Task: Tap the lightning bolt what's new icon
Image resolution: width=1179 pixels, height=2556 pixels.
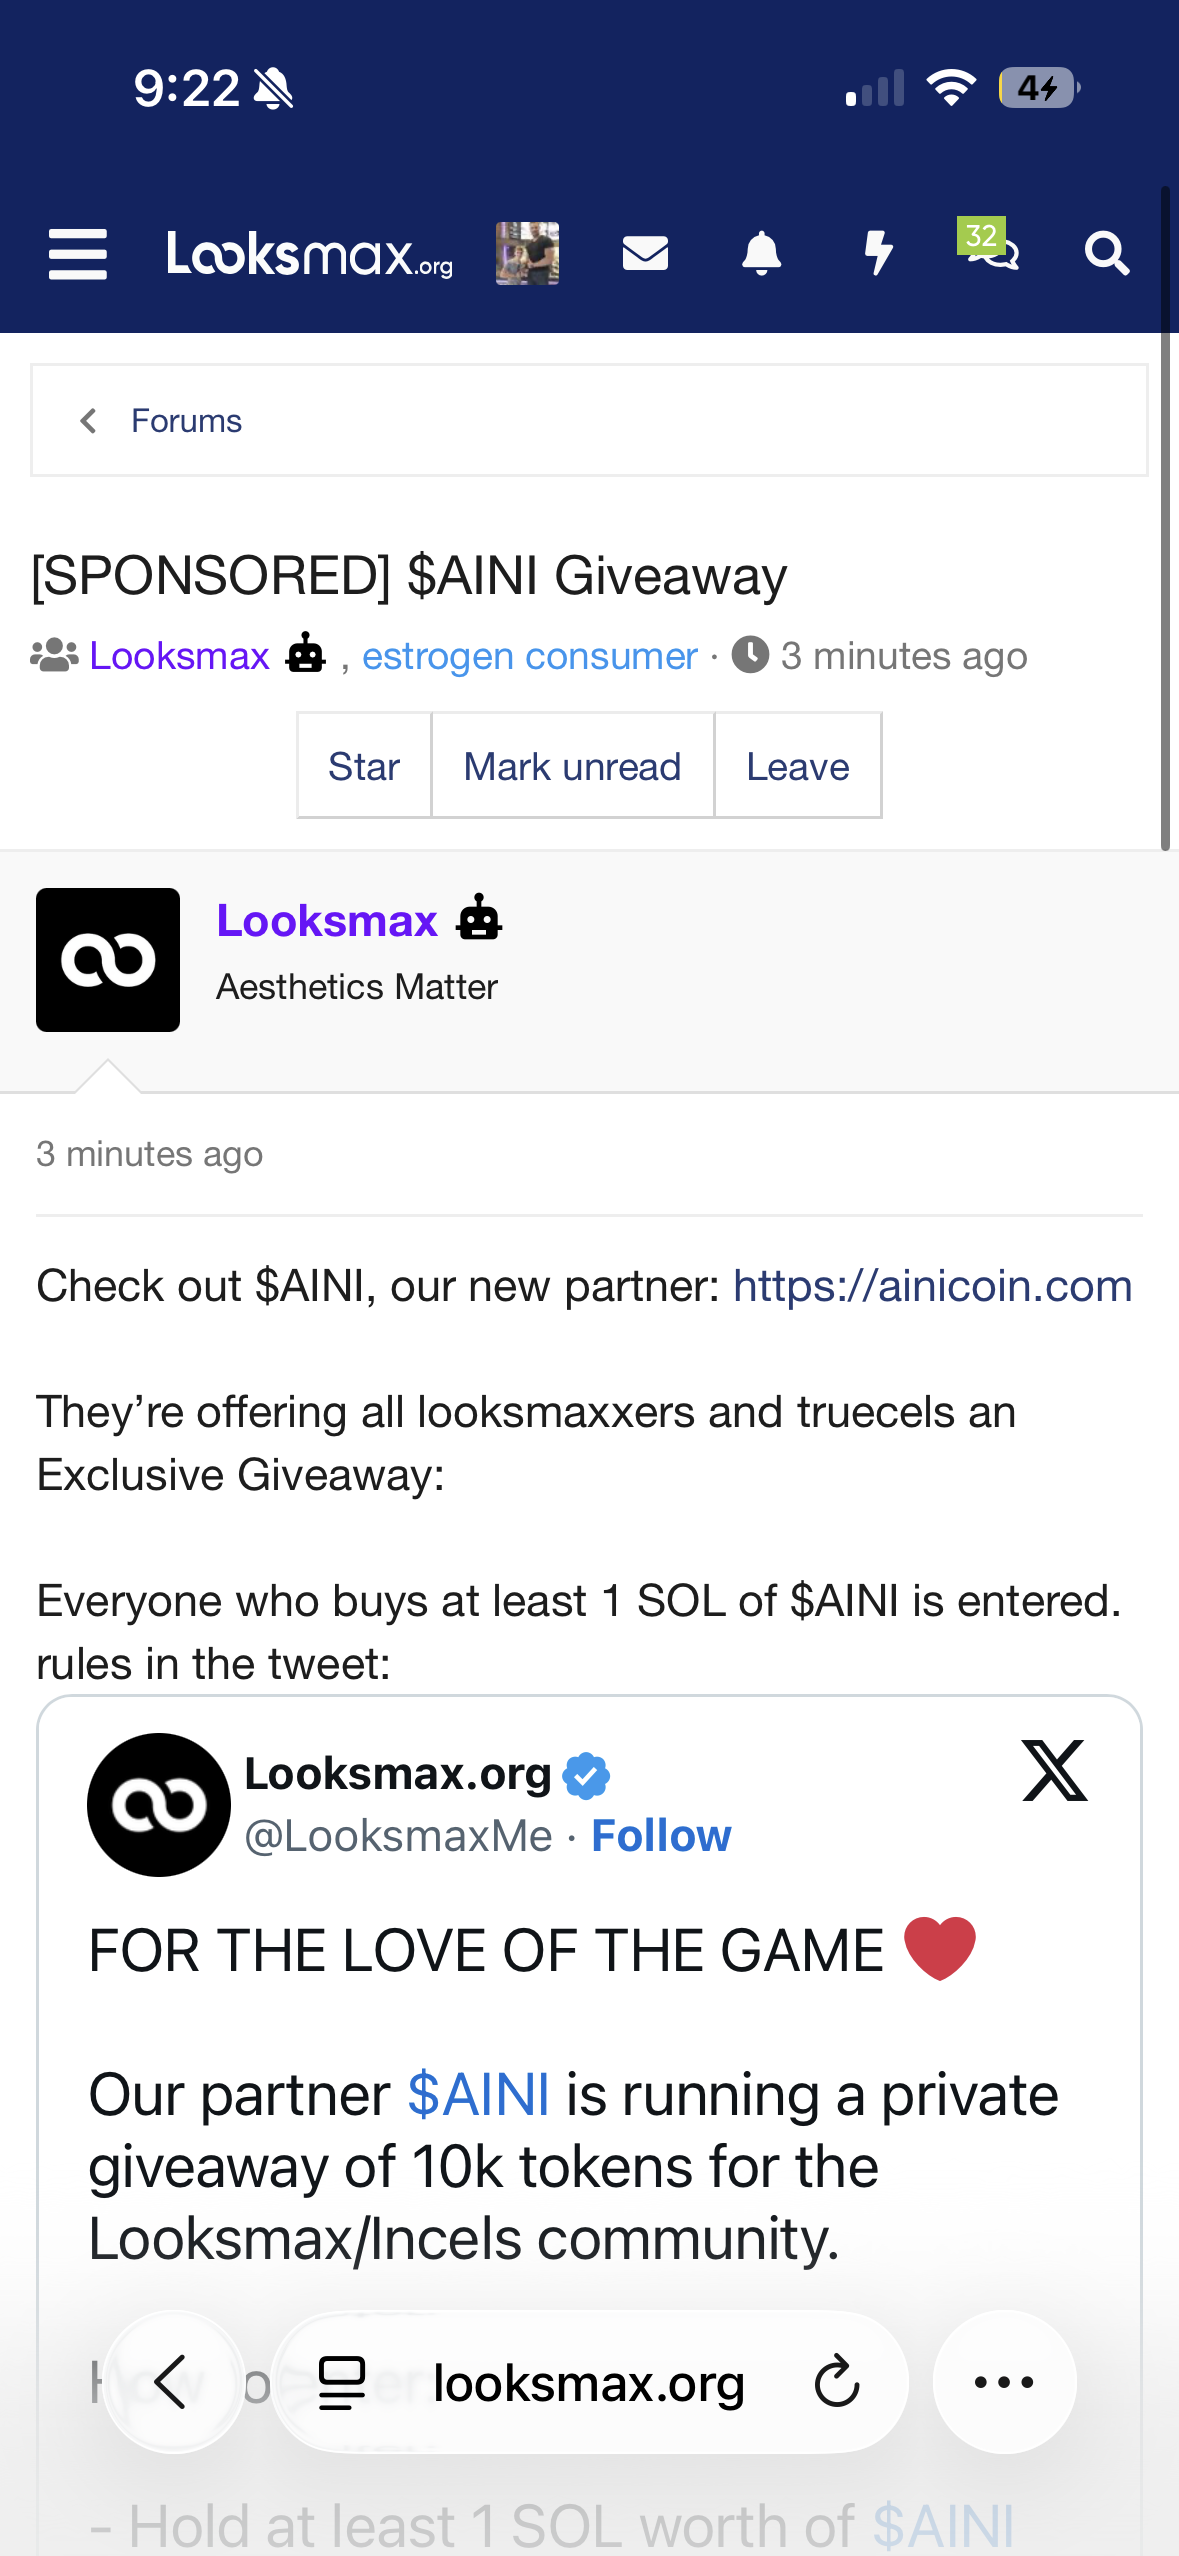Action: pyautogui.click(x=878, y=254)
